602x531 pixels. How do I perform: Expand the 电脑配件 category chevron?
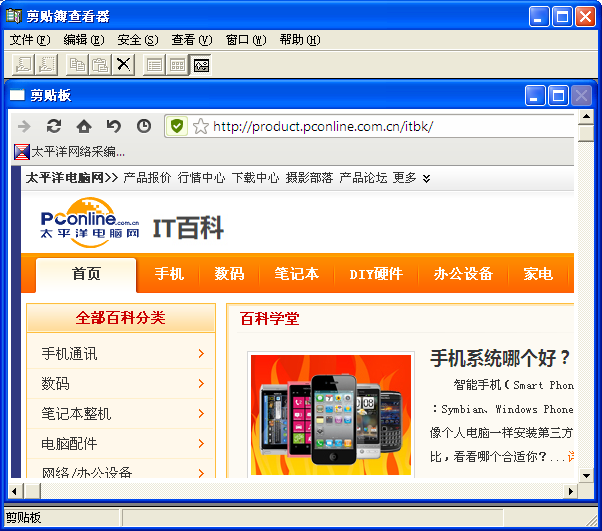pos(201,444)
